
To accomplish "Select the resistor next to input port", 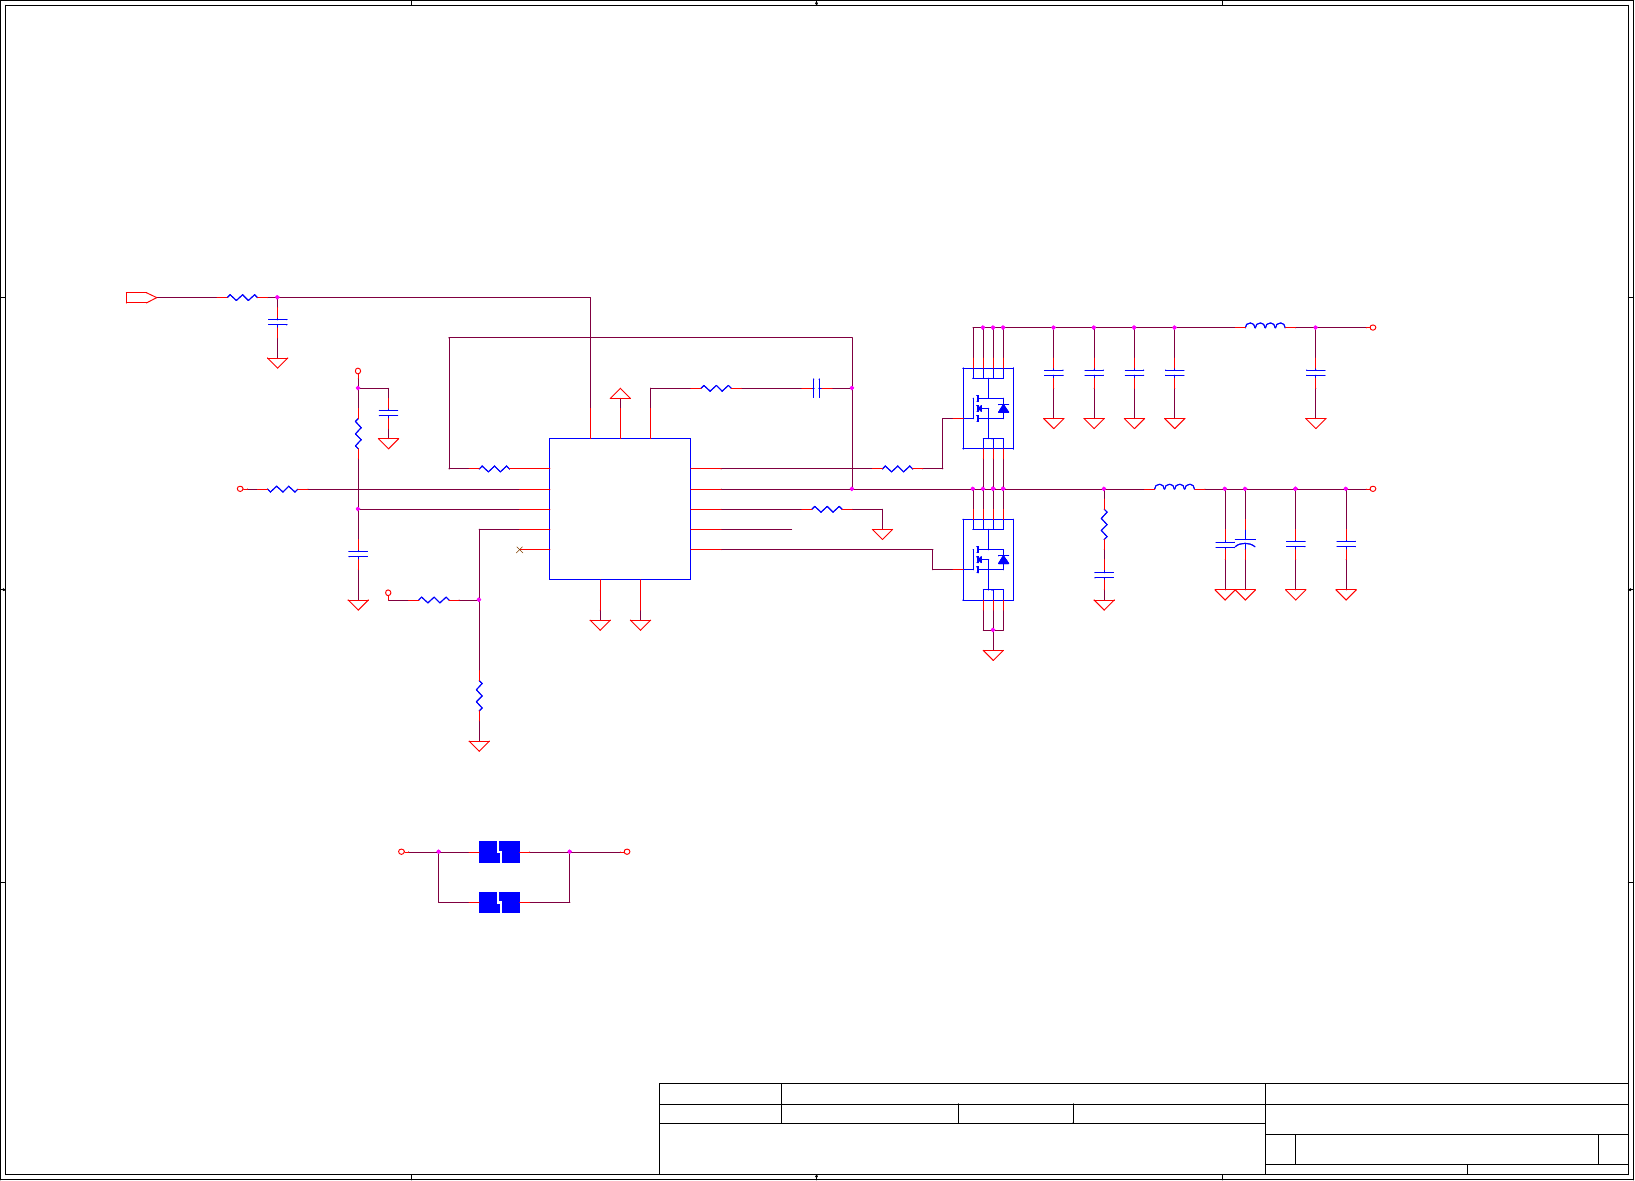I will (x=242, y=297).
